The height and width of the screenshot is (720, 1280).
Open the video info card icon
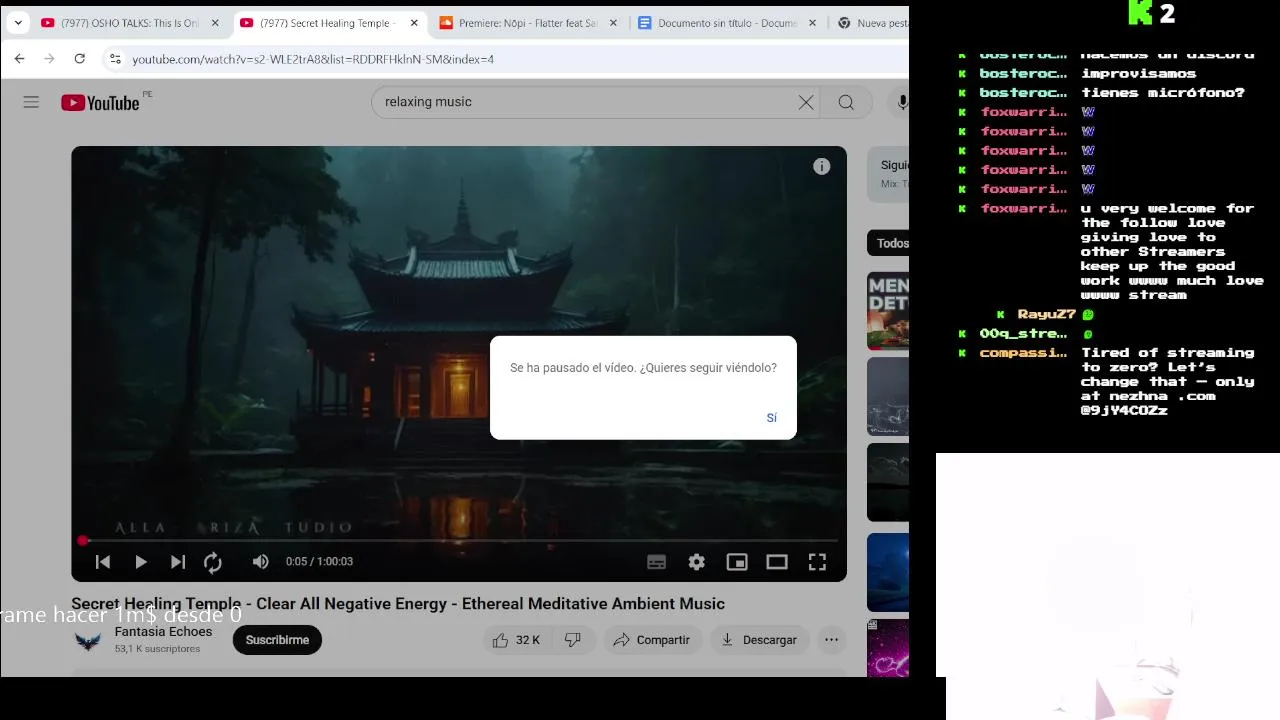click(x=822, y=167)
